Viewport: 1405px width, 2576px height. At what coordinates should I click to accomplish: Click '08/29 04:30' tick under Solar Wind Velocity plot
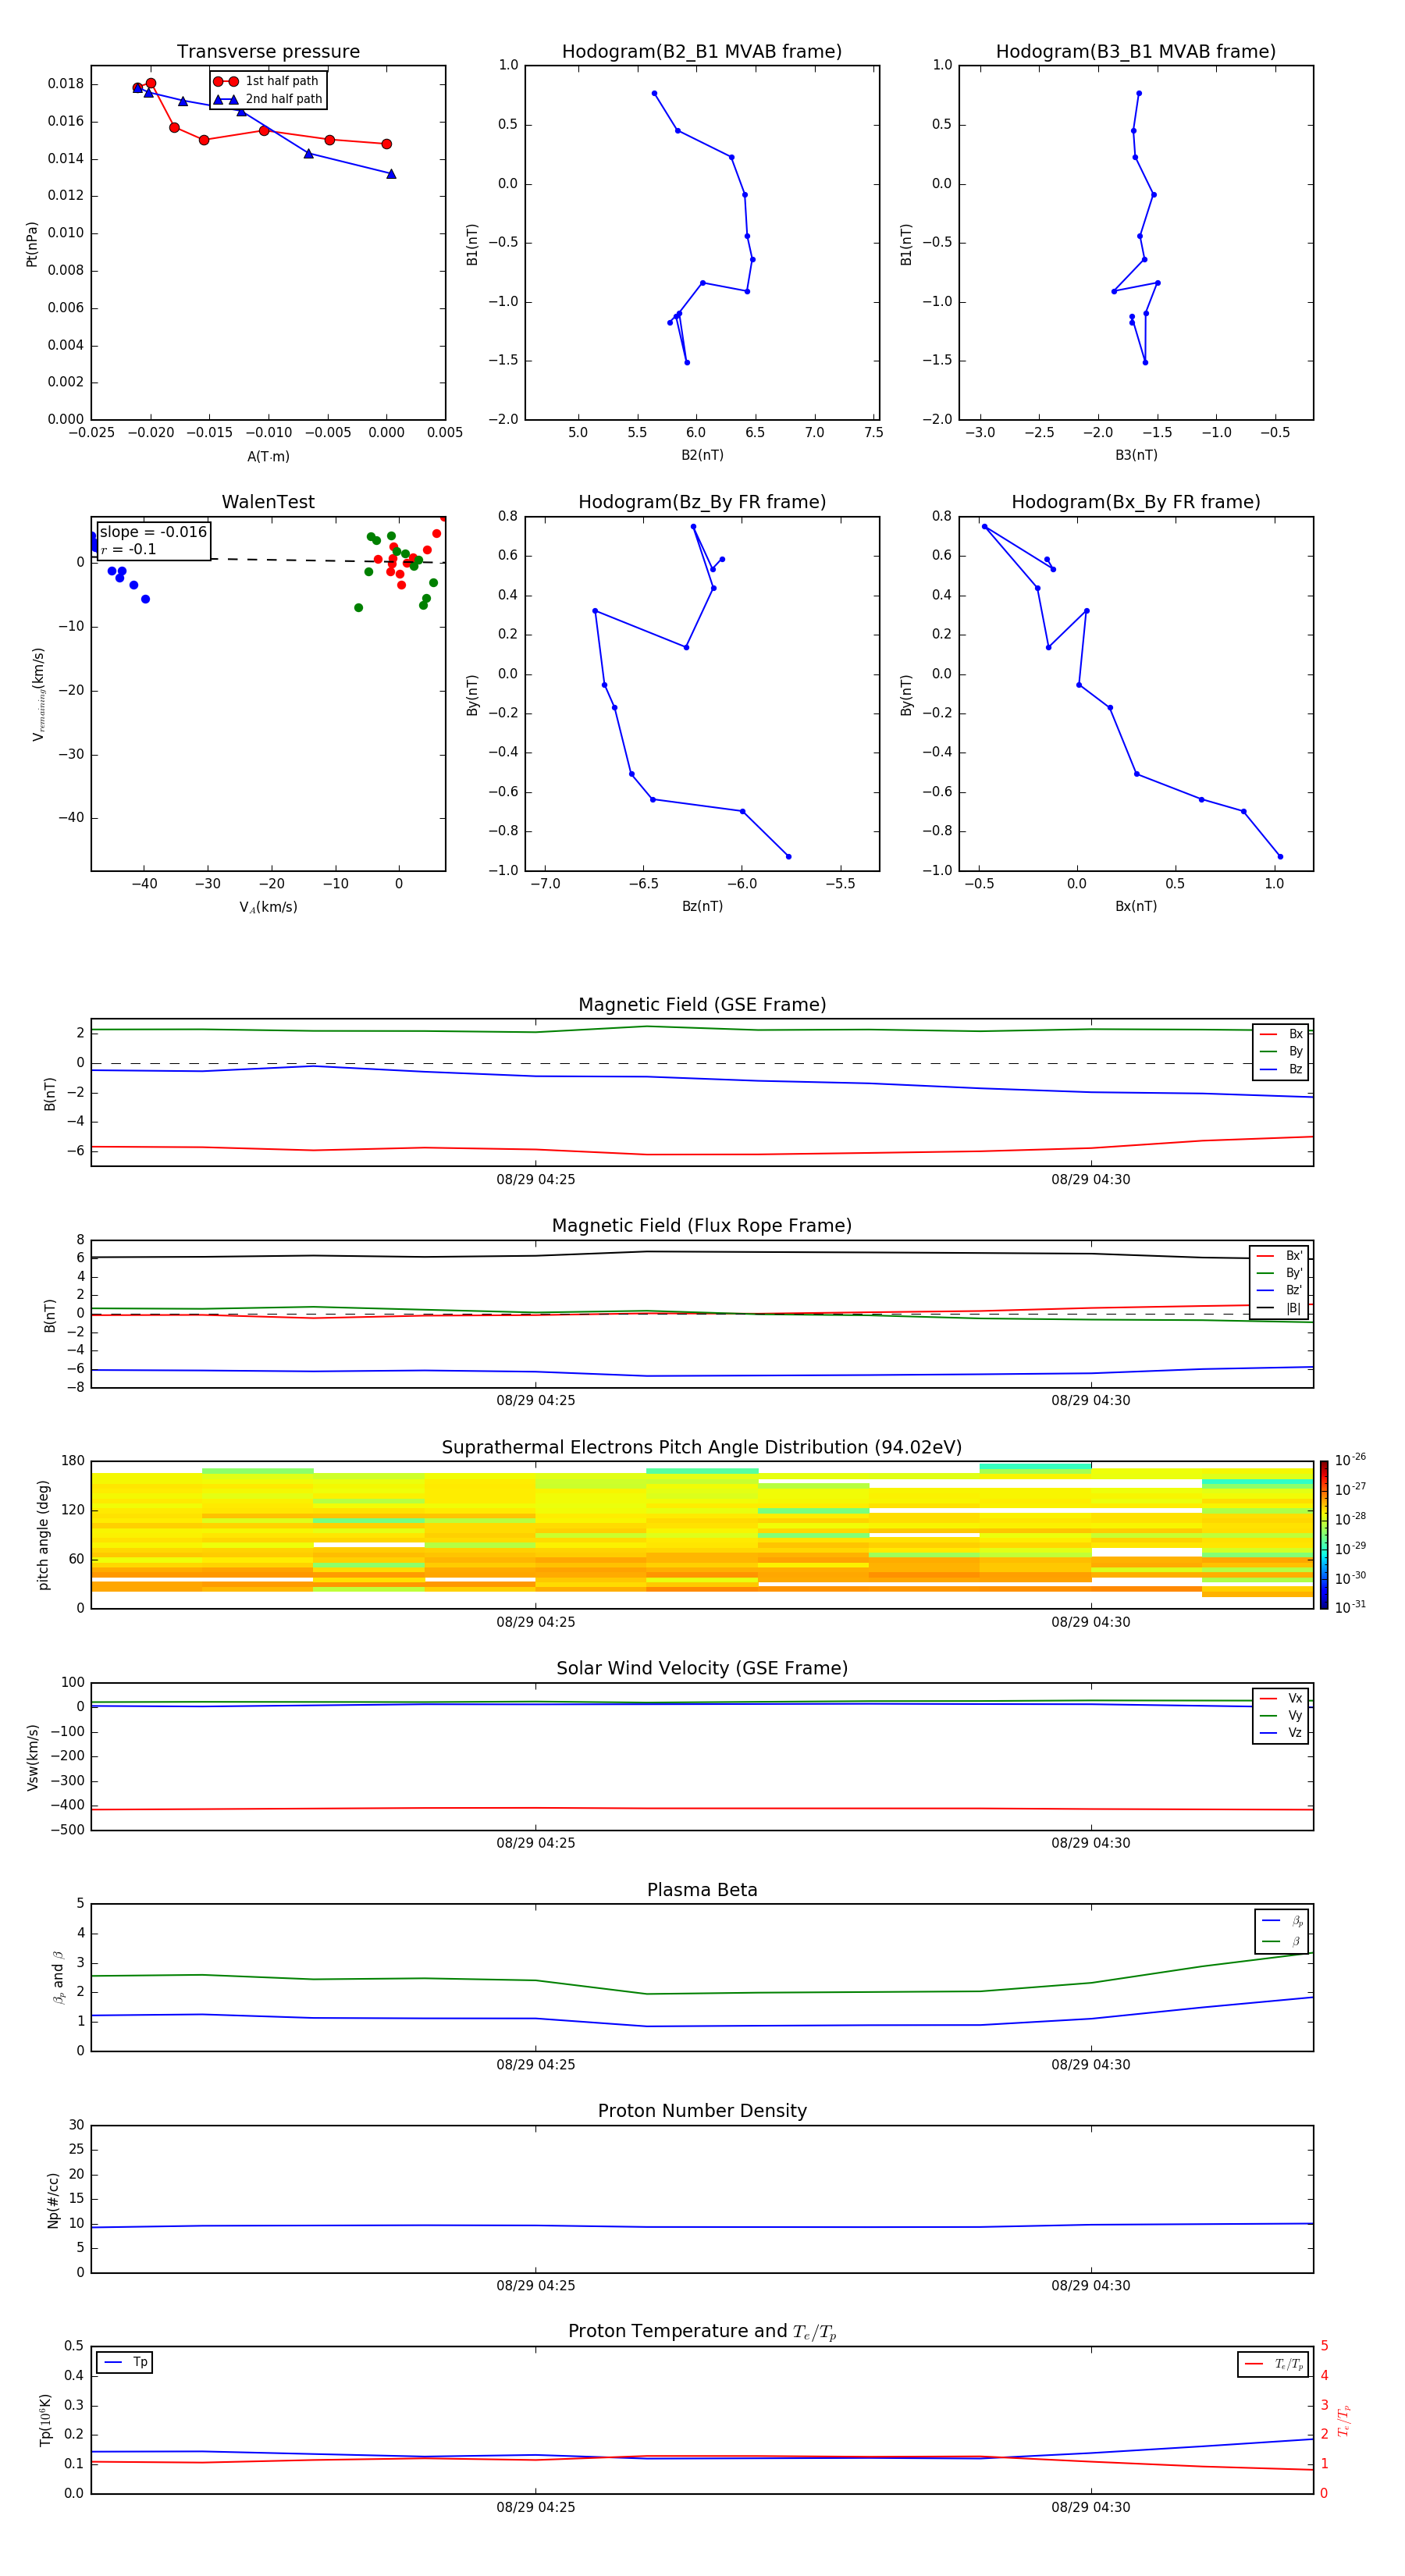click(1090, 1843)
